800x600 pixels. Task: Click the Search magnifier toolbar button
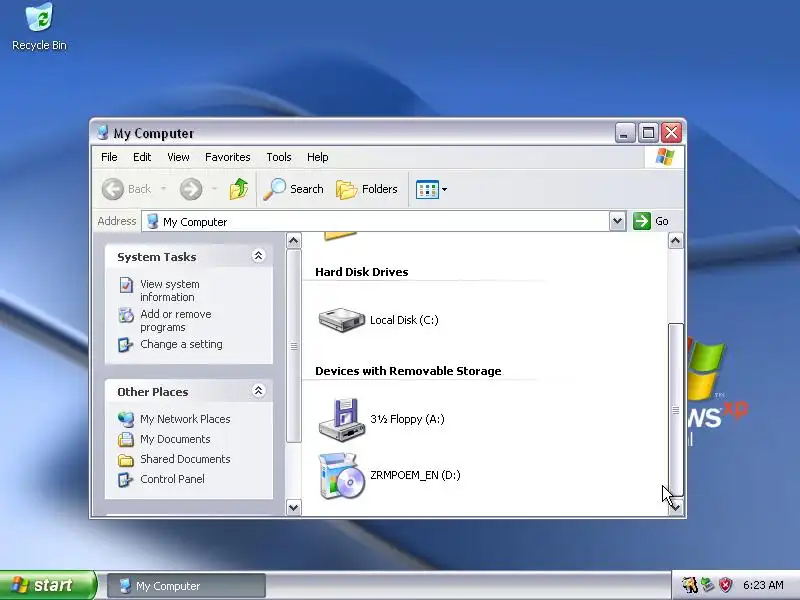coord(293,189)
